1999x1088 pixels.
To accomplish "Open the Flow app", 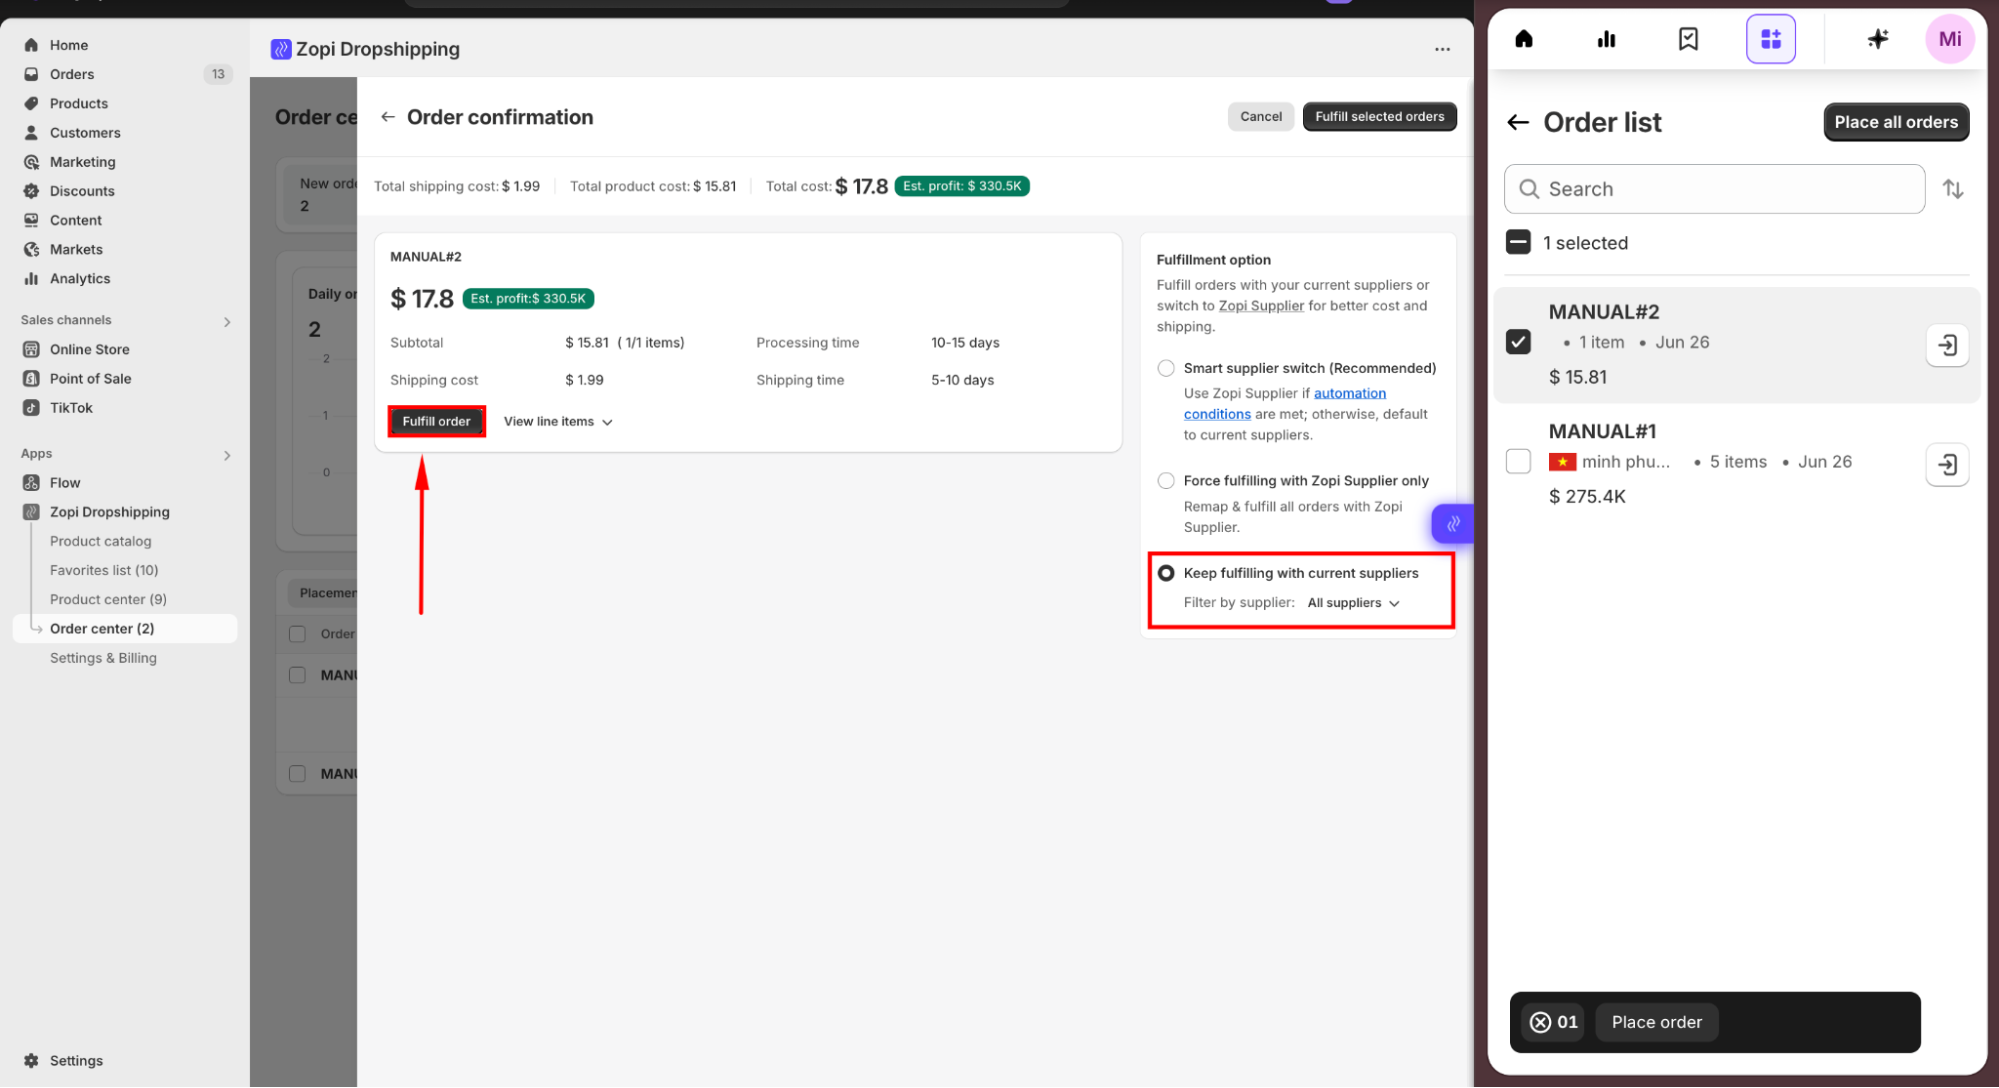I will tap(65, 482).
